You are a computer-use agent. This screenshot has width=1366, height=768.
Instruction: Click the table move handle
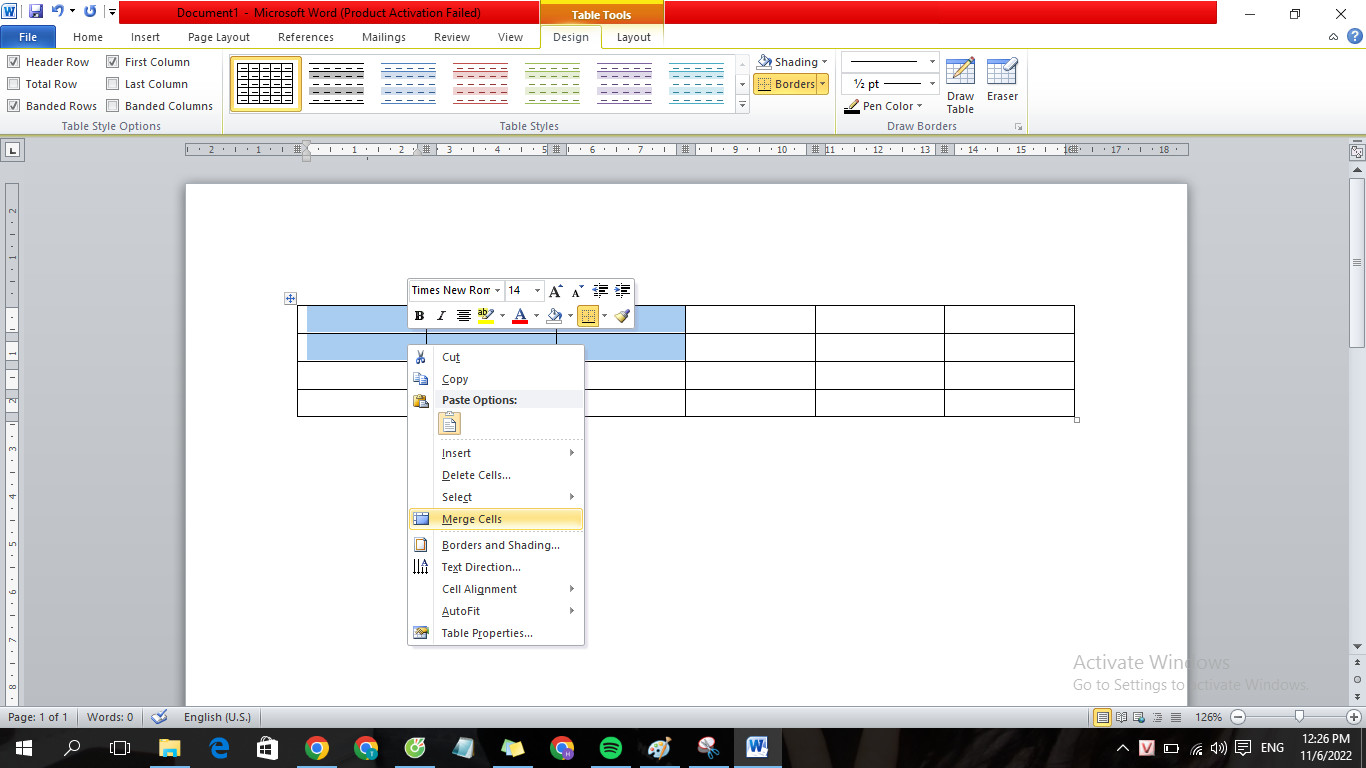(x=290, y=298)
